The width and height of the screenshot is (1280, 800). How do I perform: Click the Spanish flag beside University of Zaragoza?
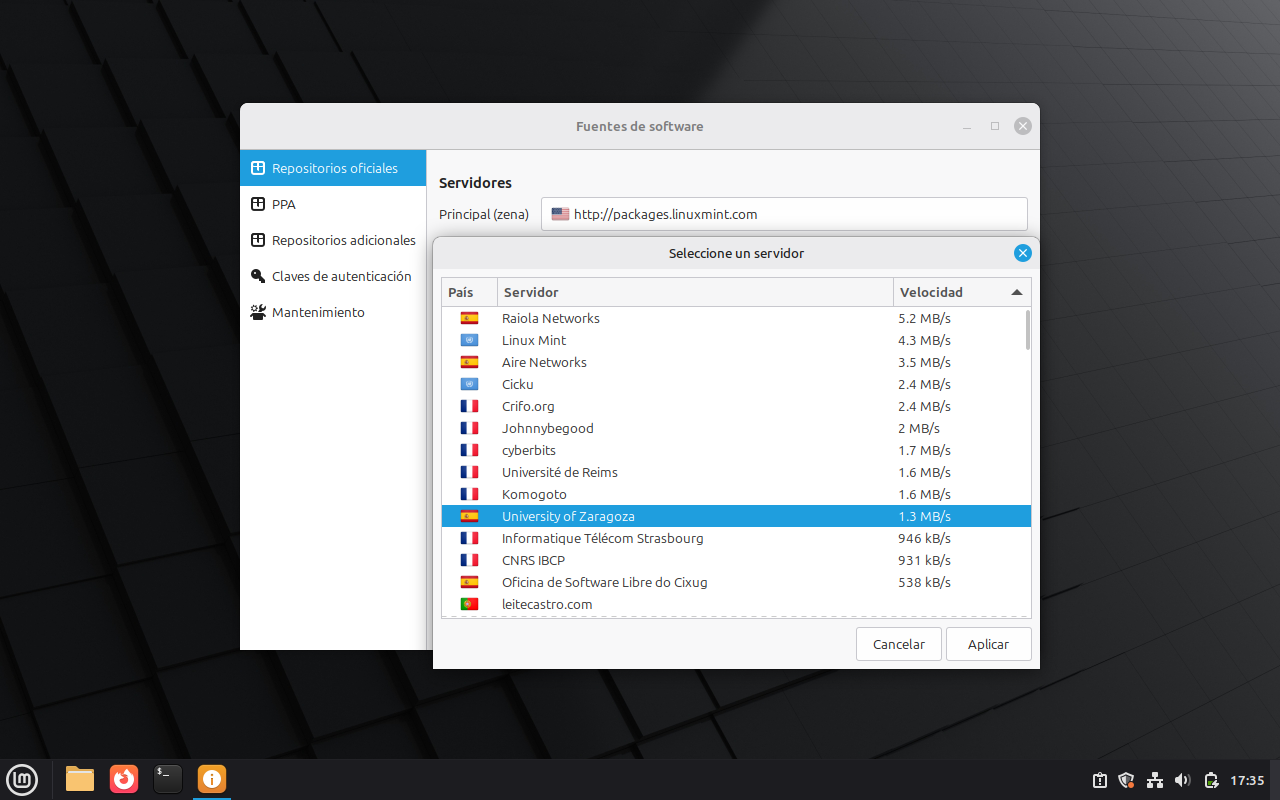click(469, 516)
